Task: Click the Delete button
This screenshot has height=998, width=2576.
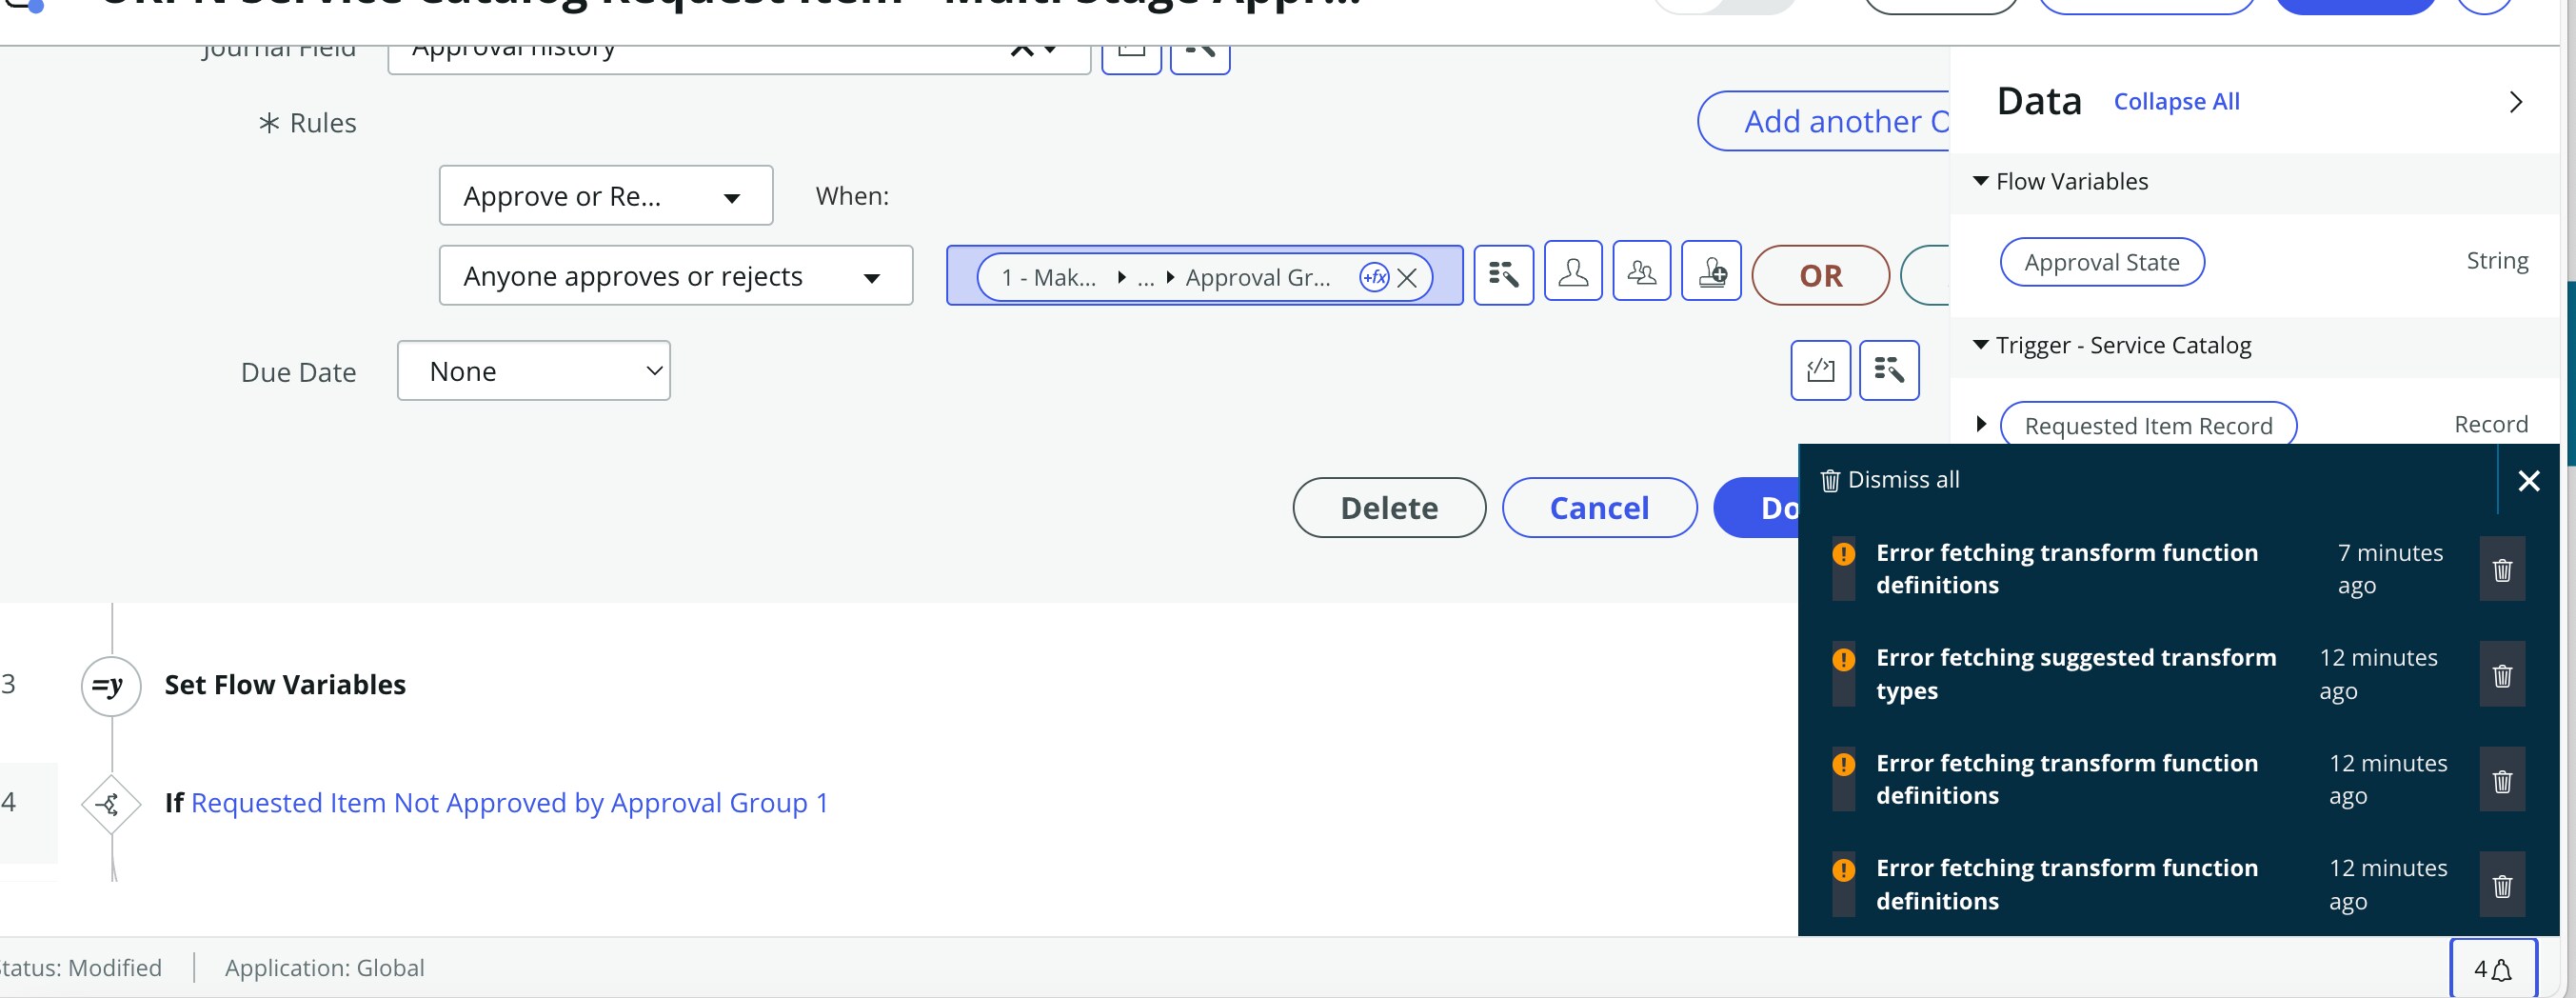Action: 1389,507
